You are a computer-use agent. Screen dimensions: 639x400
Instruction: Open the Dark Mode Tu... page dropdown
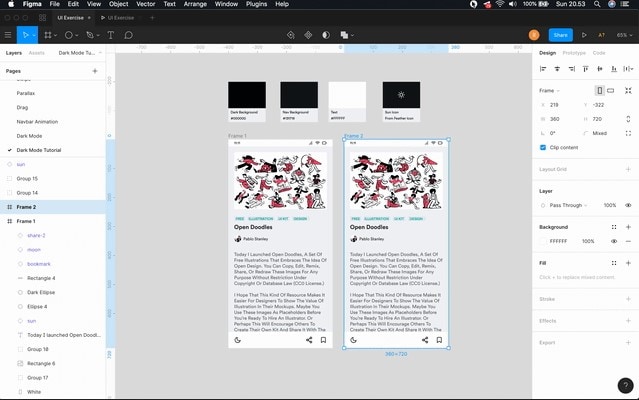pyautogui.click(x=80, y=53)
